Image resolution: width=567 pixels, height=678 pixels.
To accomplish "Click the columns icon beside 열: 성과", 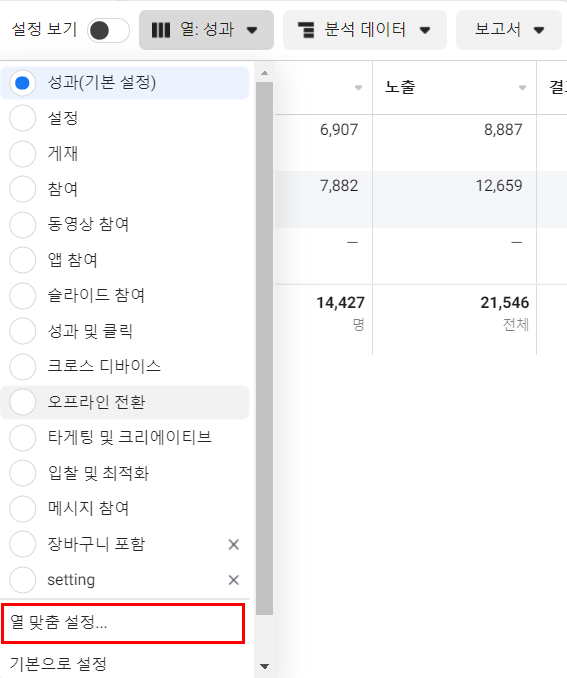I will click(161, 30).
